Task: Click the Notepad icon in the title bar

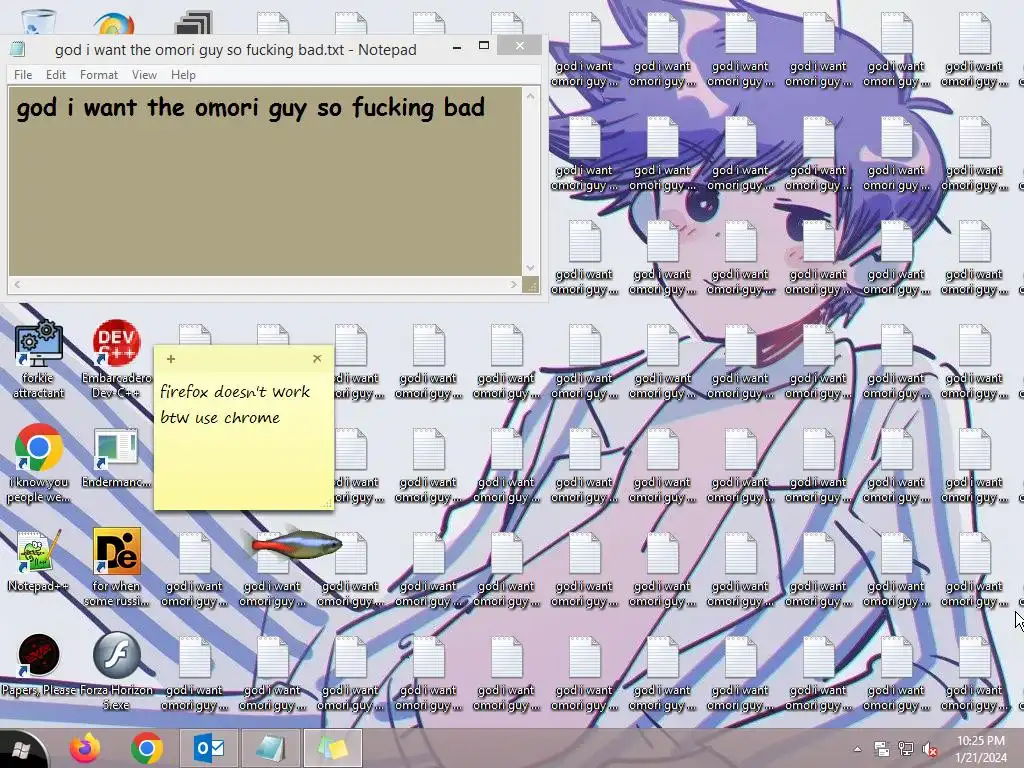Action: tap(18, 50)
